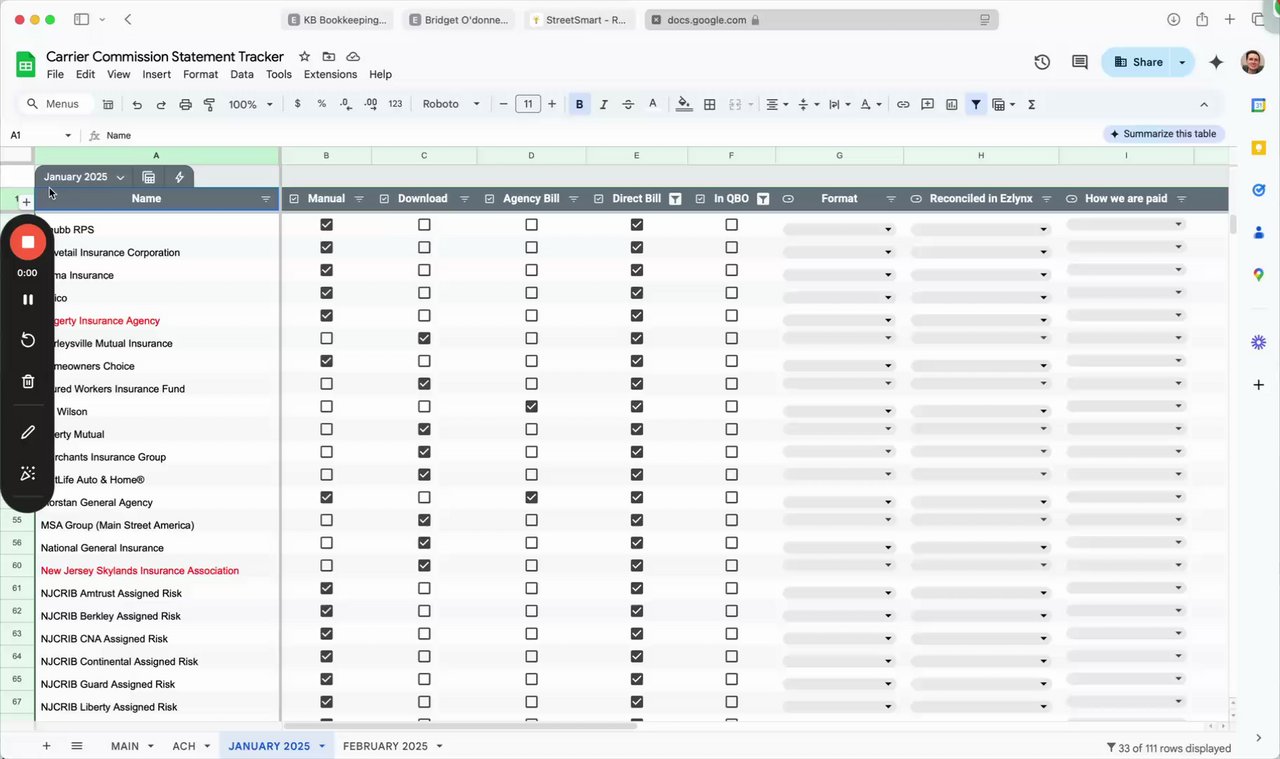The height and width of the screenshot is (759, 1280).
Task: Toggle In QBO checkbox for Homeowners Choice row
Action: coord(731,361)
